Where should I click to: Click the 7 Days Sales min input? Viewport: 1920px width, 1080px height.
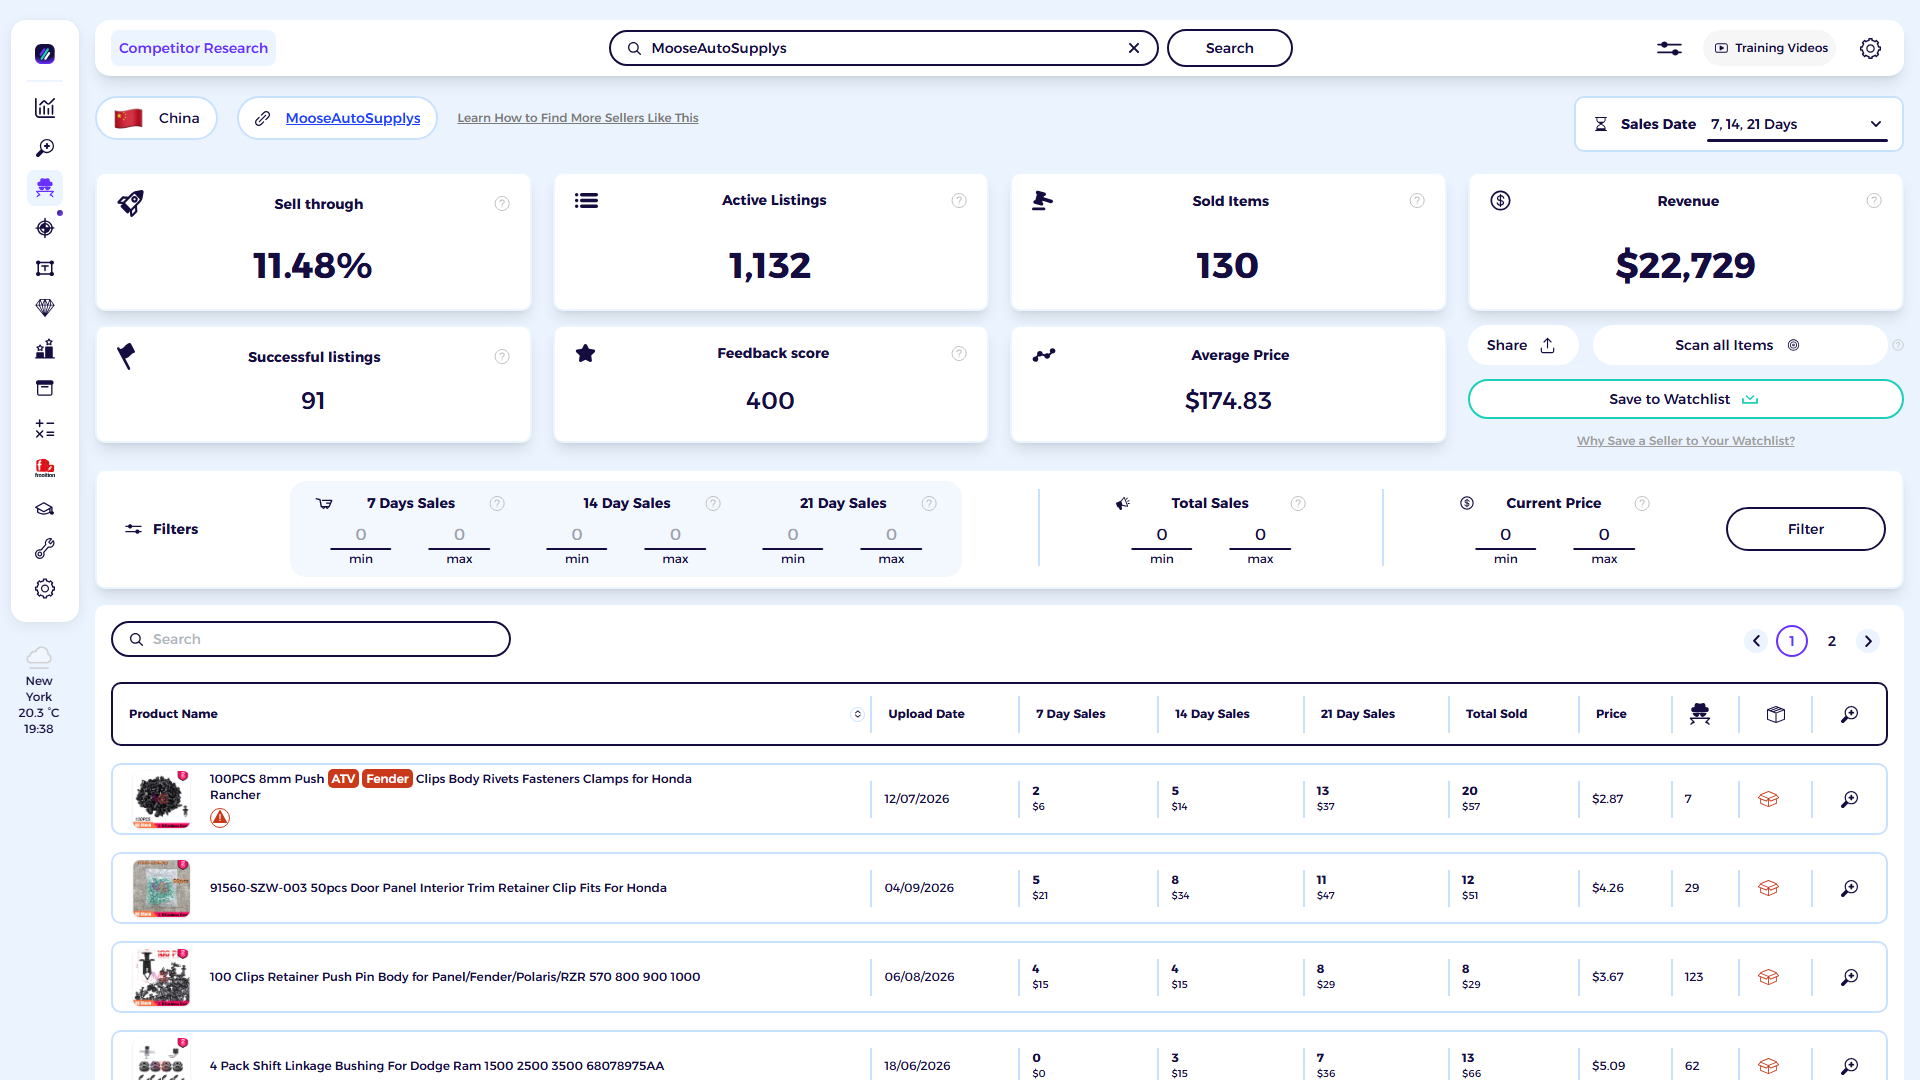coord(361,535)
